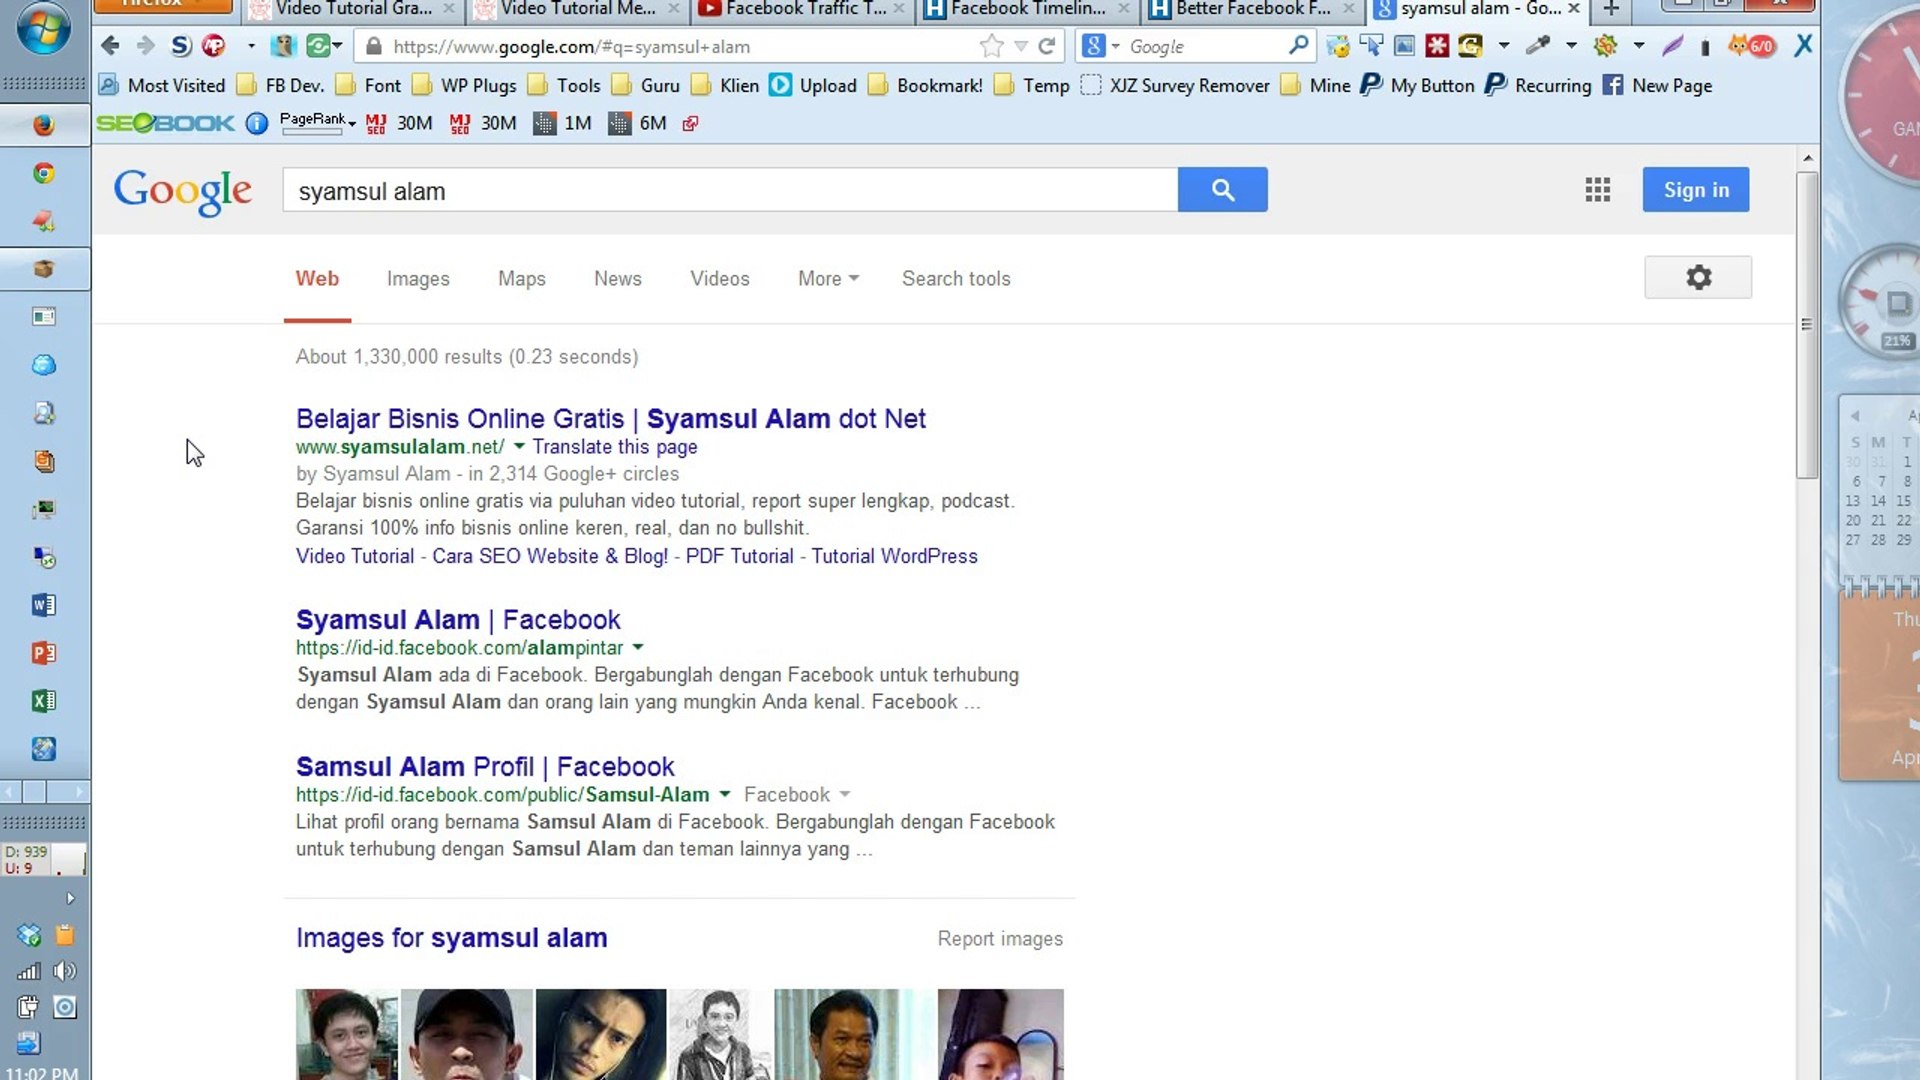1920x1080 pixels.
Task: Click the SEObook info icon
Action: (257, 123)
